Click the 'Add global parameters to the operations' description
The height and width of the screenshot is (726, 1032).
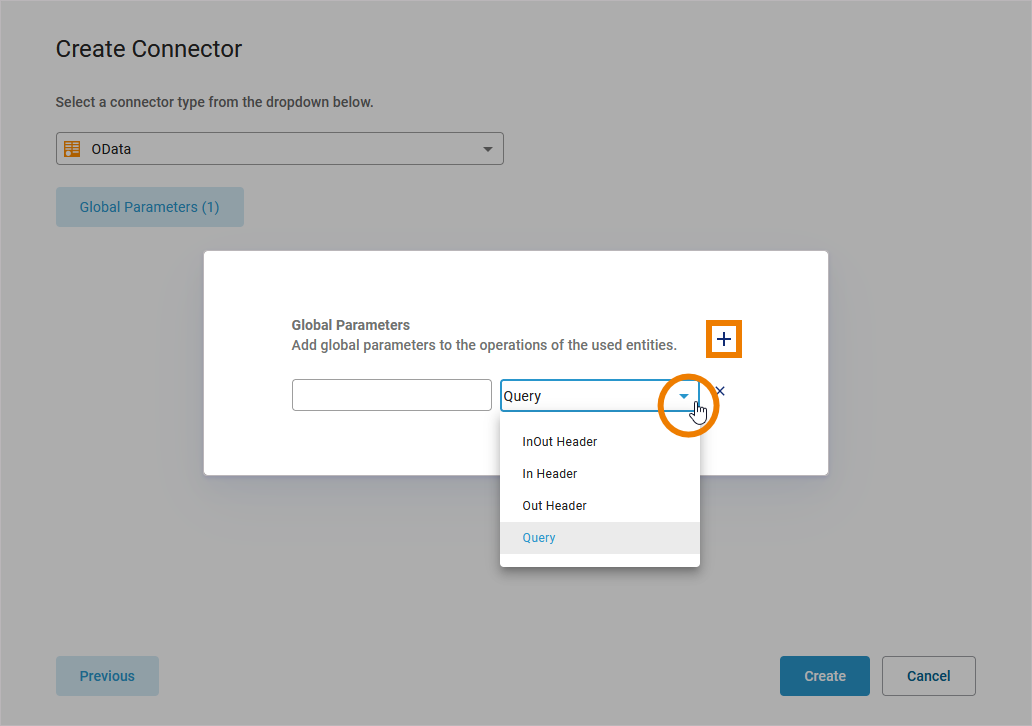484,345
